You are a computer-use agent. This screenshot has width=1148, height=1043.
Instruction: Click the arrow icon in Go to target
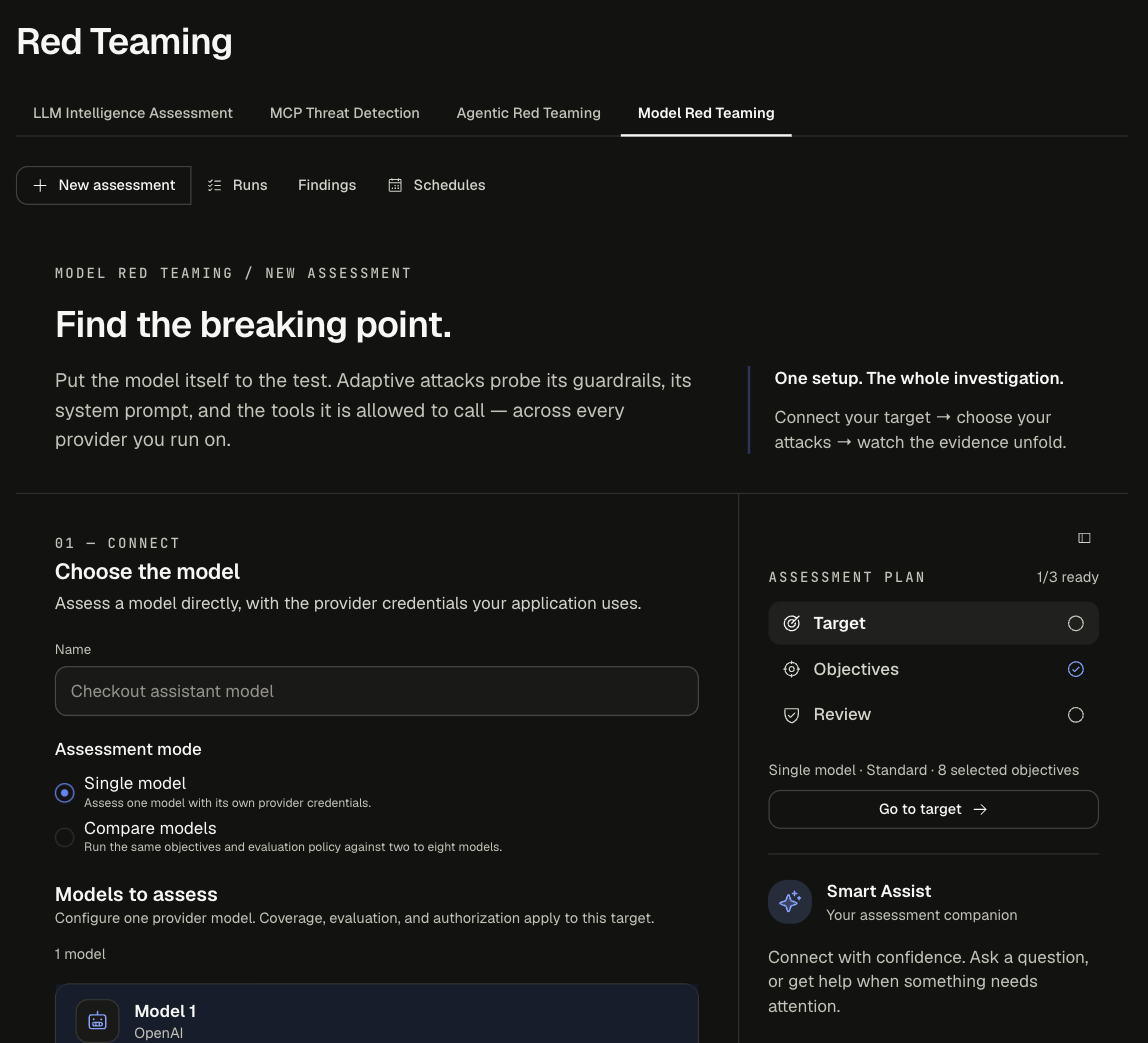(x=980, y=809)
